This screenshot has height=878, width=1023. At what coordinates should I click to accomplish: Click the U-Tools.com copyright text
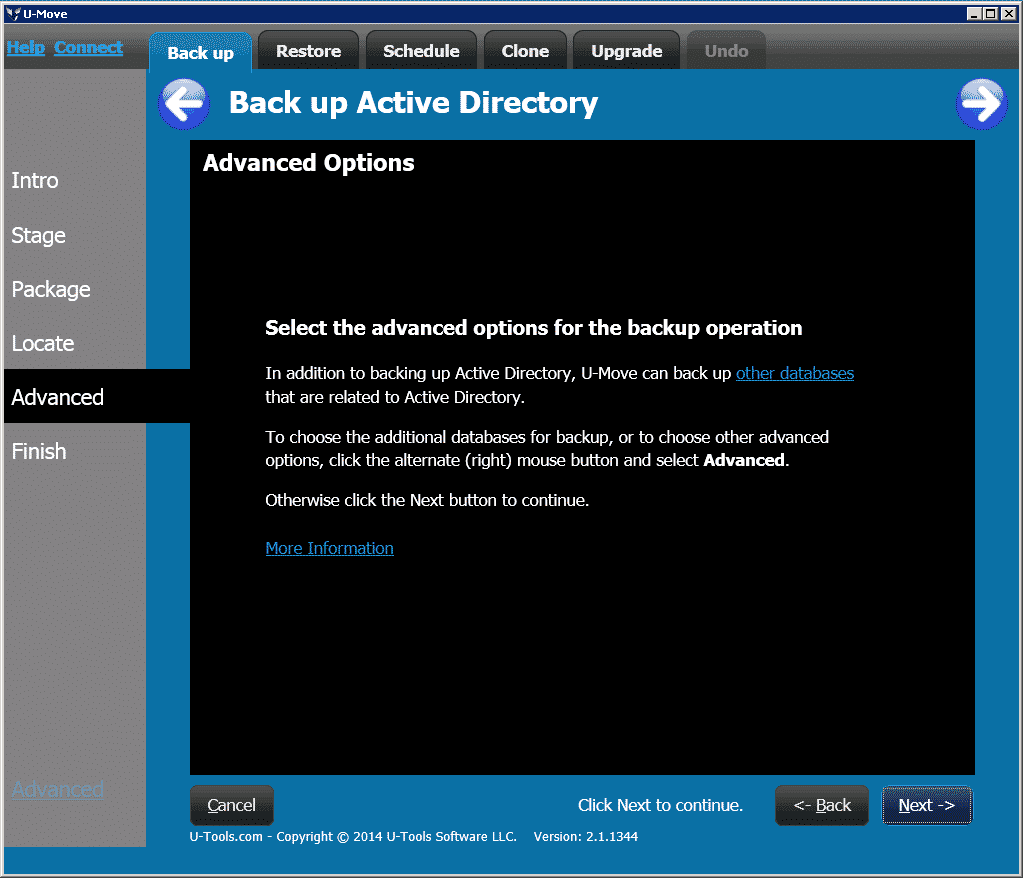click(353, 836)
